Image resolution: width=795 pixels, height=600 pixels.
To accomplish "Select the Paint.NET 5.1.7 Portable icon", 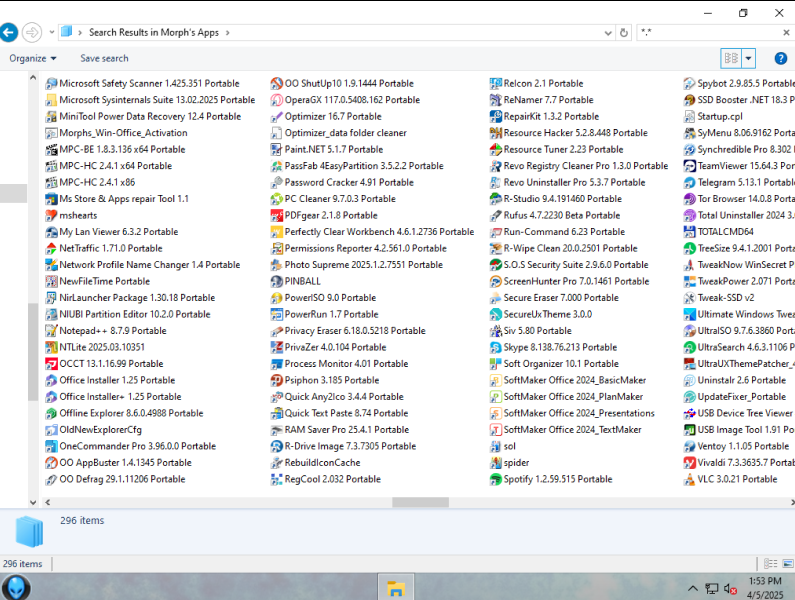I will (276, 150).
